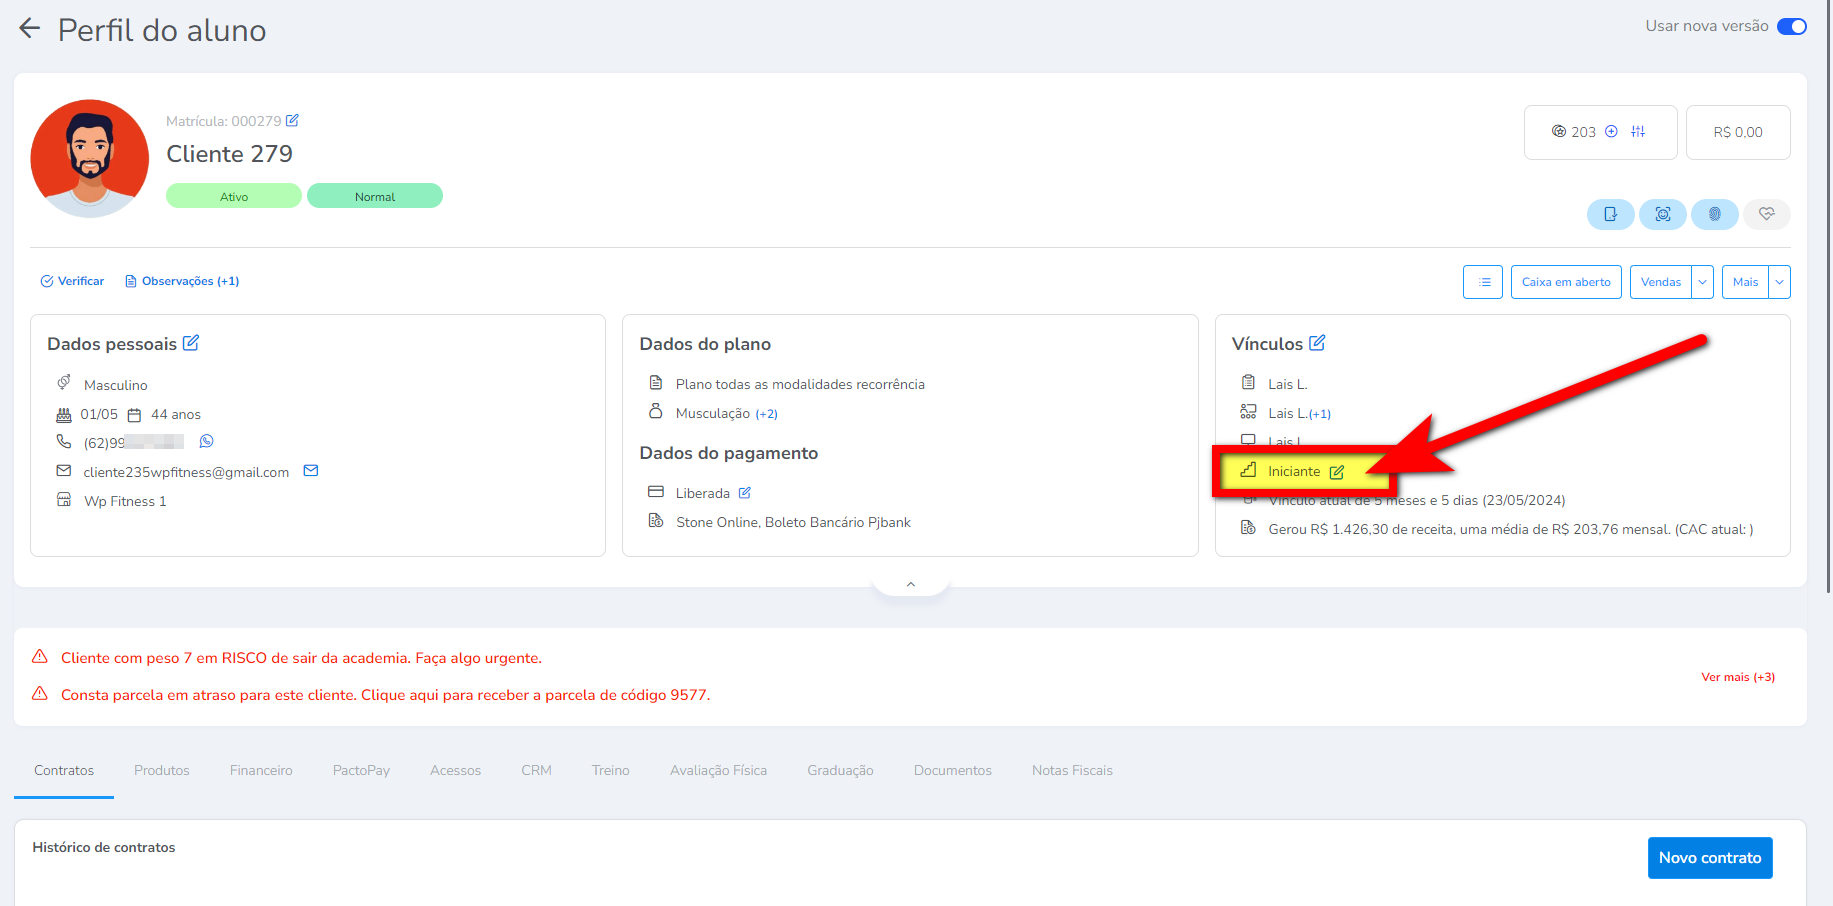Expand the Mais dropdown arrow
The height and width of the screenshot is (906, 1833).
(1779, 282)
